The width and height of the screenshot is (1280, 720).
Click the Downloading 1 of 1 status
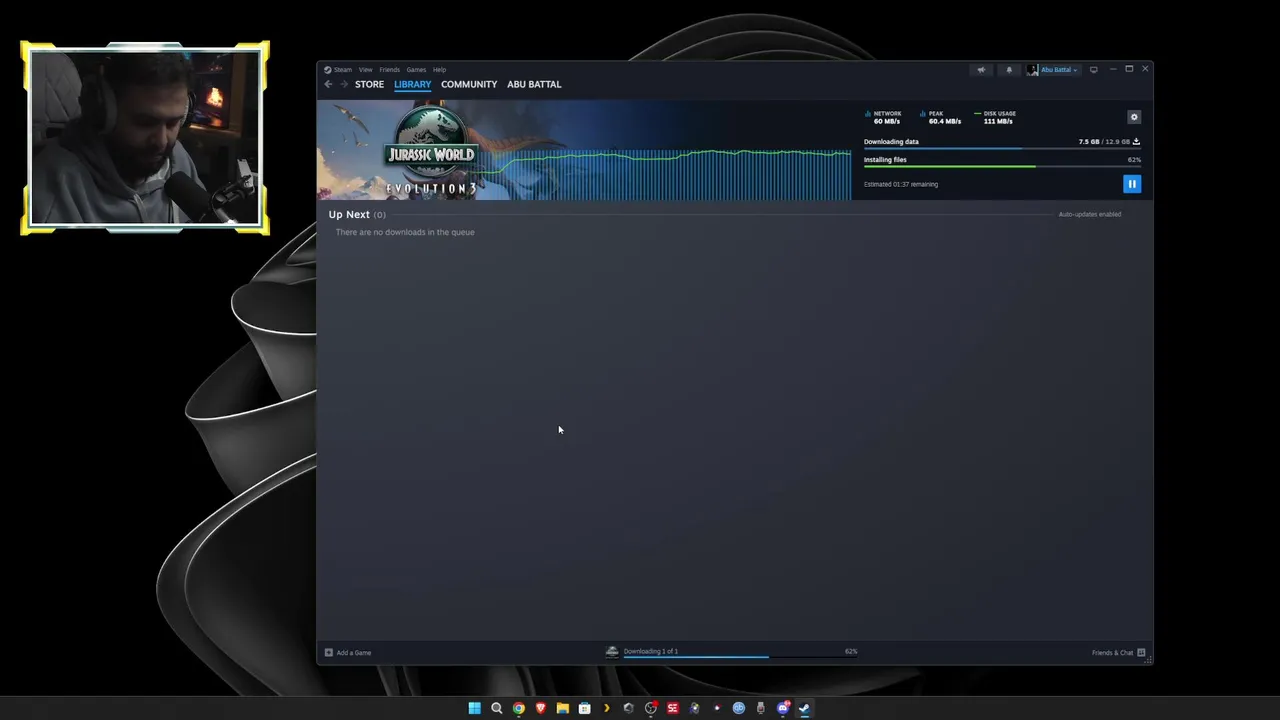pos(651,651)
